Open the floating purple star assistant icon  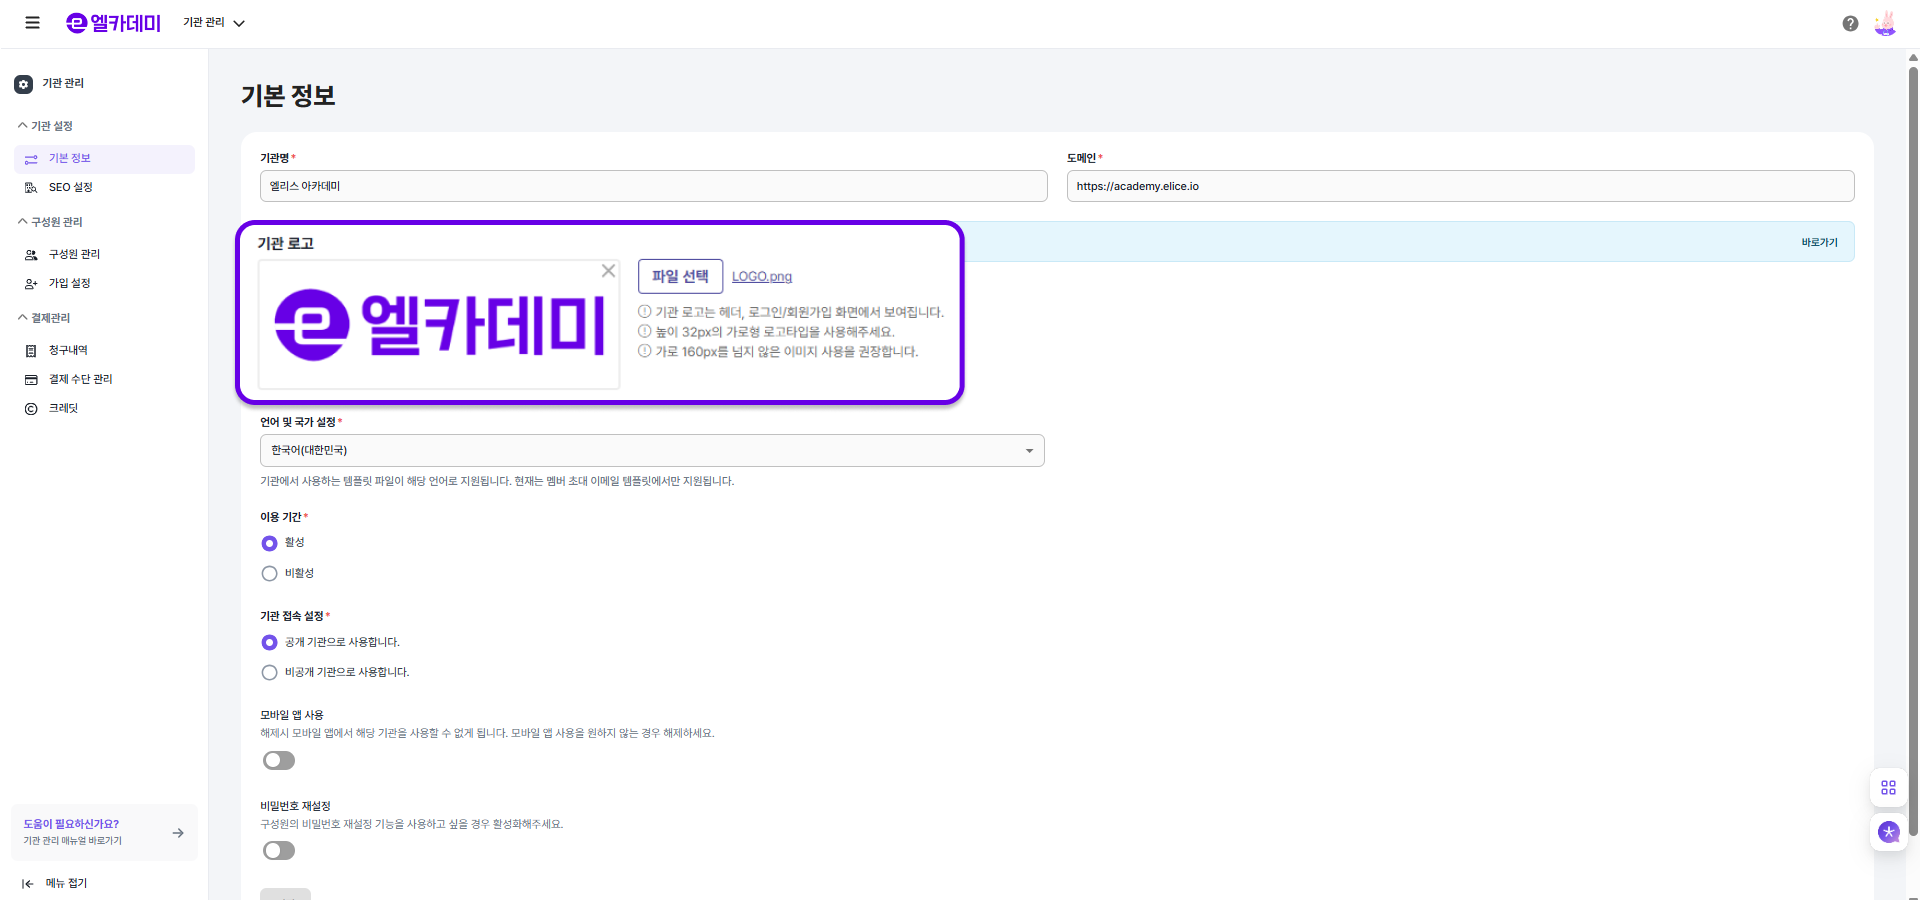click(x=1888, y=832)
